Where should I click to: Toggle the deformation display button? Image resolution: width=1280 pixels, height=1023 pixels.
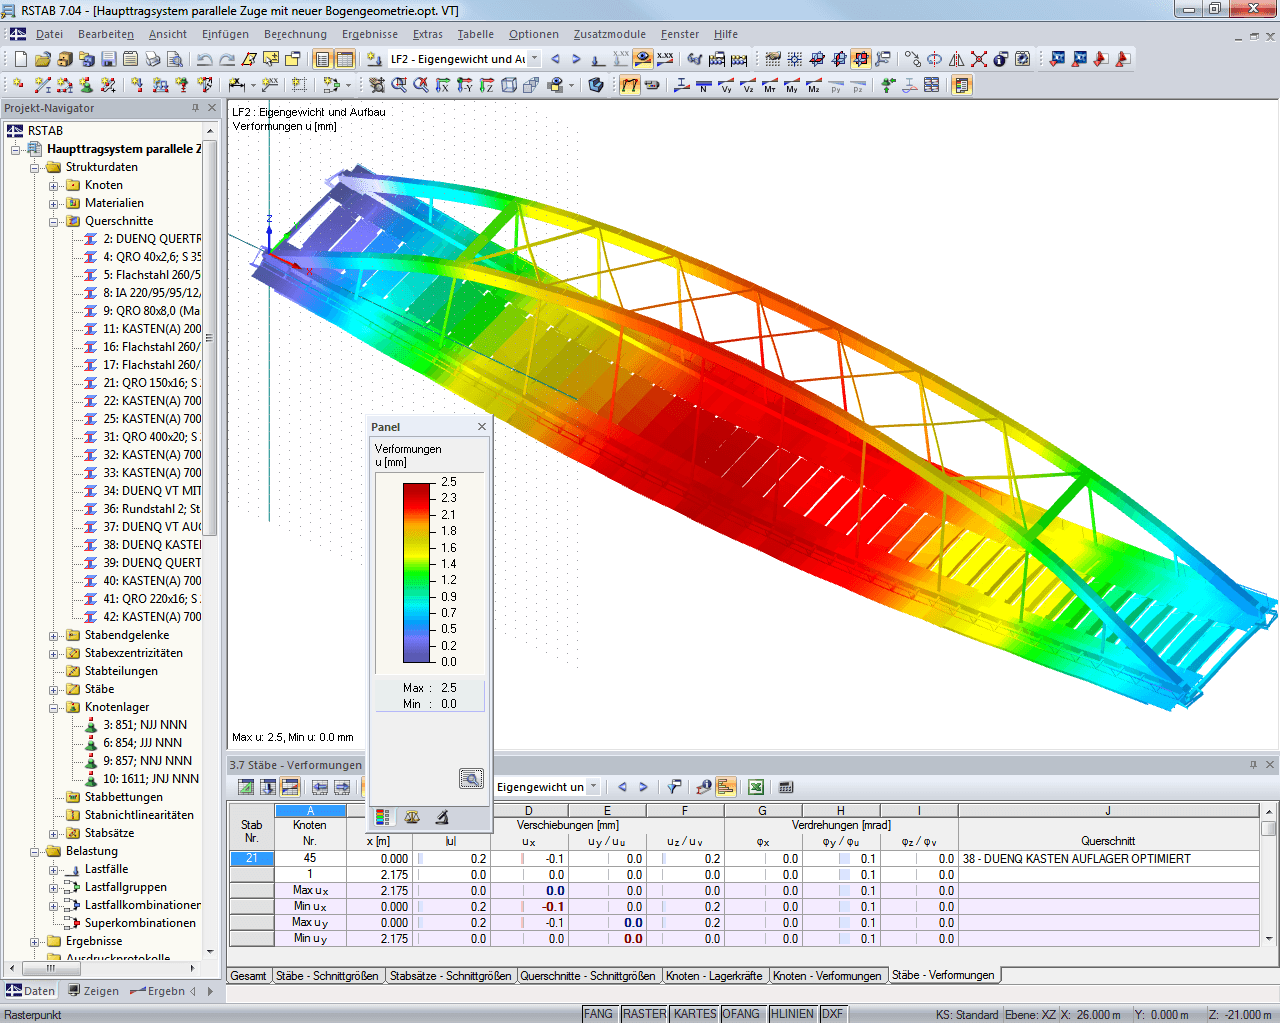tap(630, 85)
